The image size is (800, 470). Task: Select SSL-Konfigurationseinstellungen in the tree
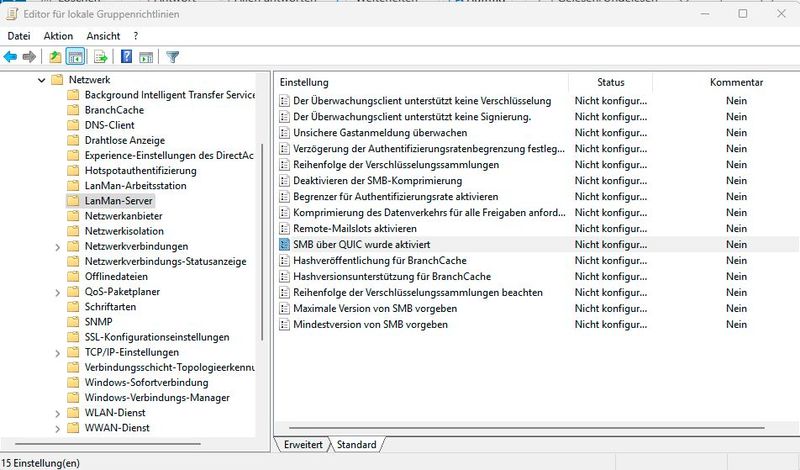coord(157,337)
